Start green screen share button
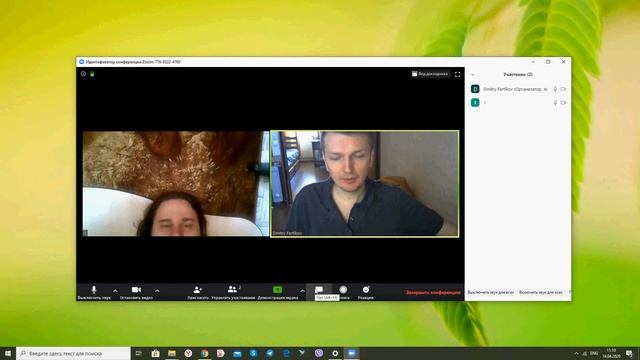This screenshot has height=360, width=640. point(278,292)
